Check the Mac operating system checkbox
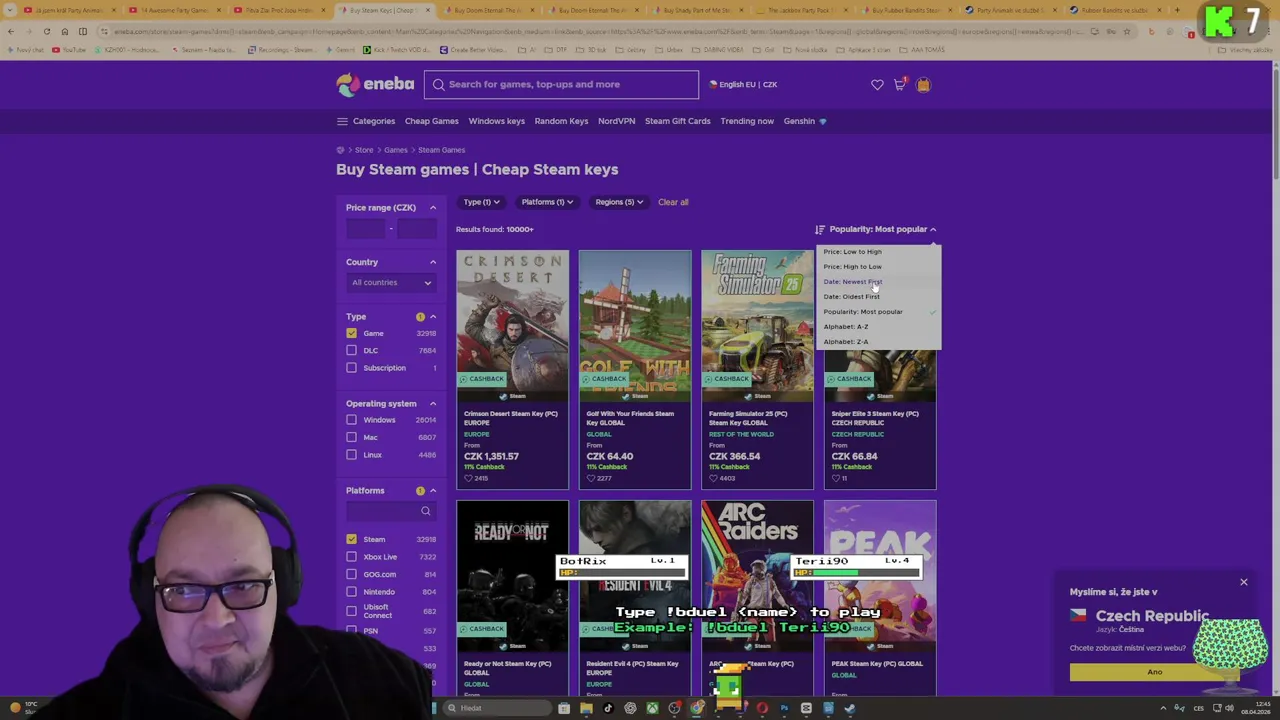This screenshot has height=720, width=1280. click(351, 437)
